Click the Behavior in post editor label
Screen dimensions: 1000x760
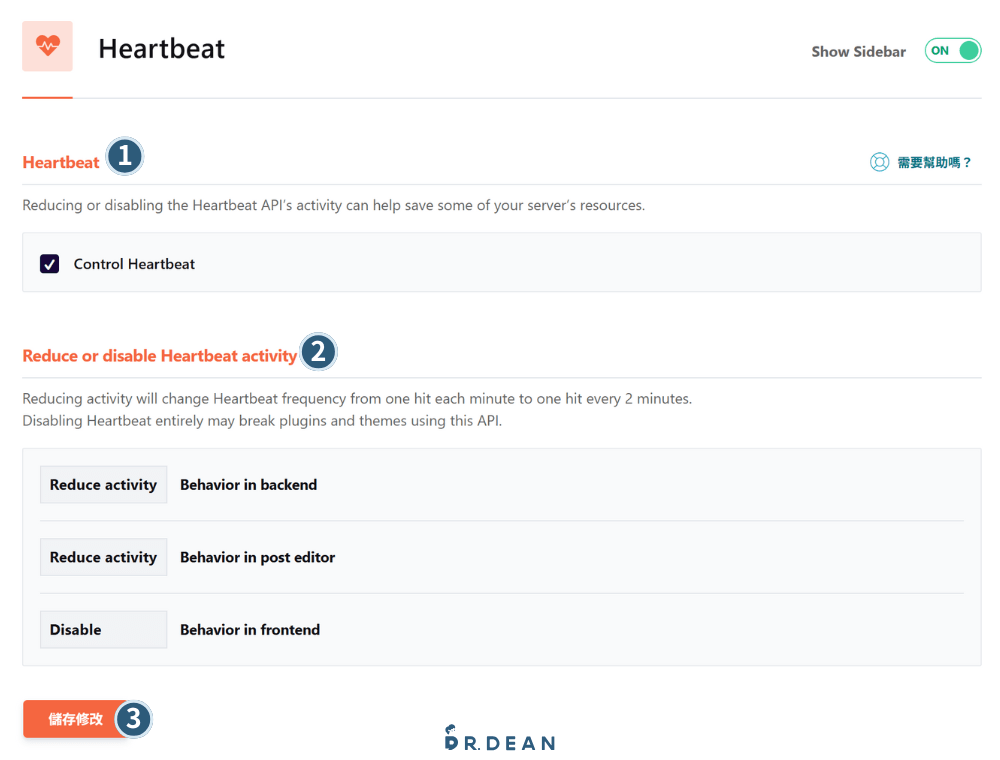pyautogui.click(x=257, y=557)
